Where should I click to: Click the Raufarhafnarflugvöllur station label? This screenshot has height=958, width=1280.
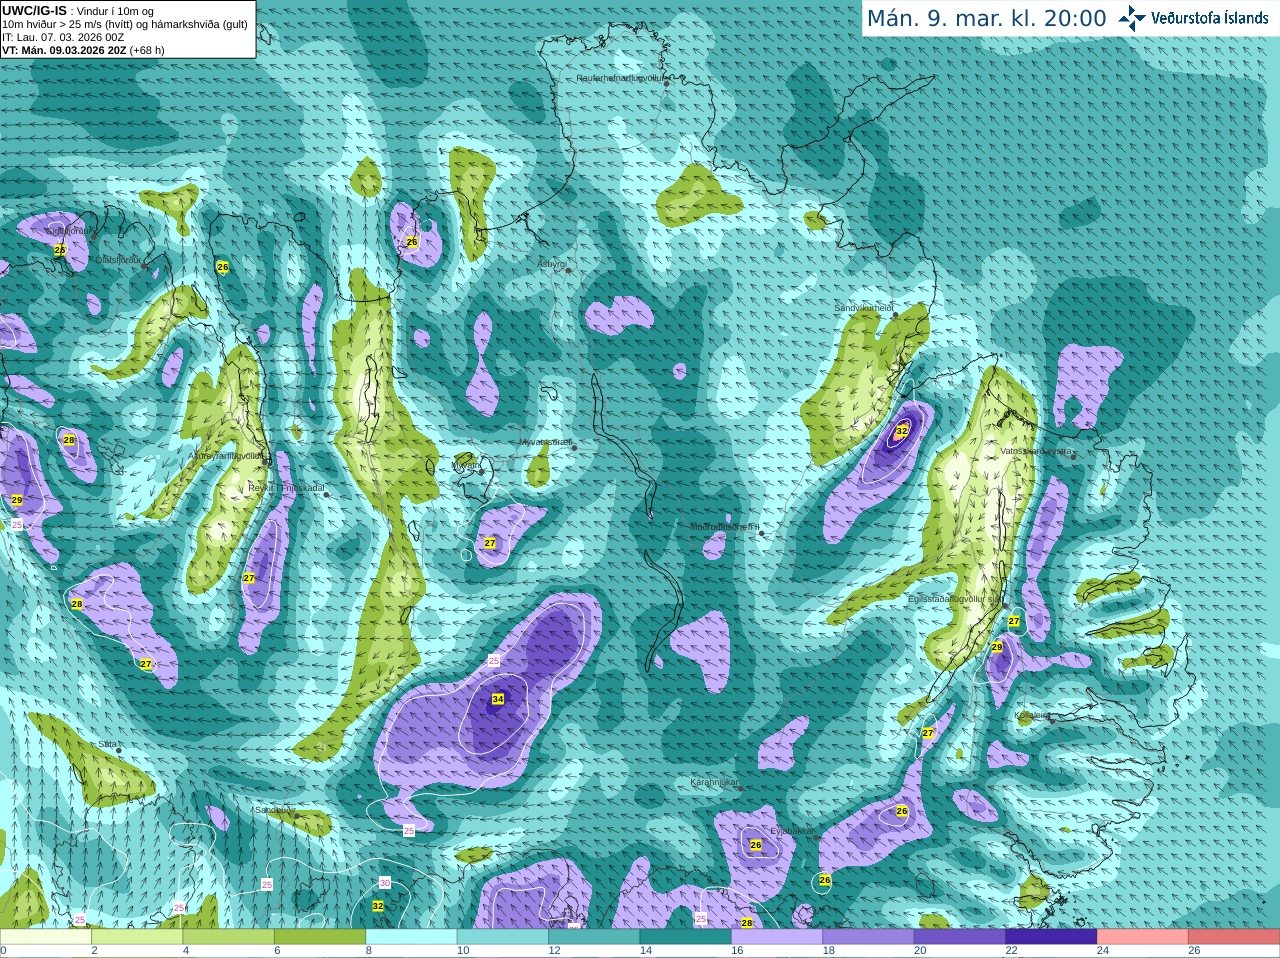620,77
